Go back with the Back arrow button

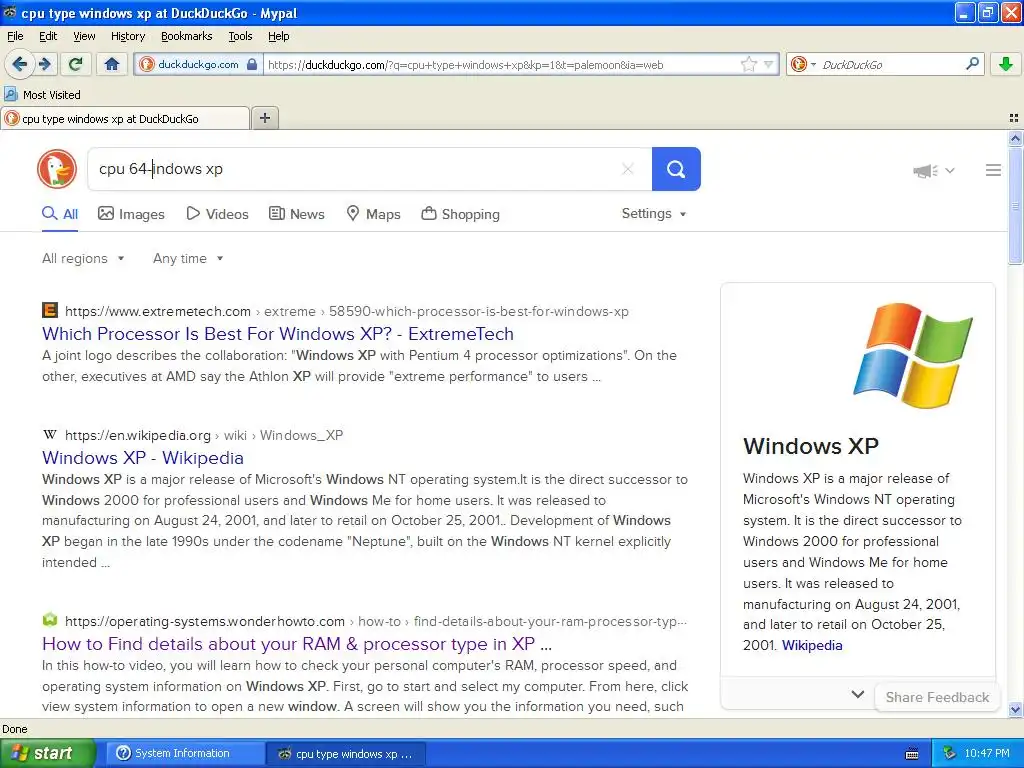20,64
